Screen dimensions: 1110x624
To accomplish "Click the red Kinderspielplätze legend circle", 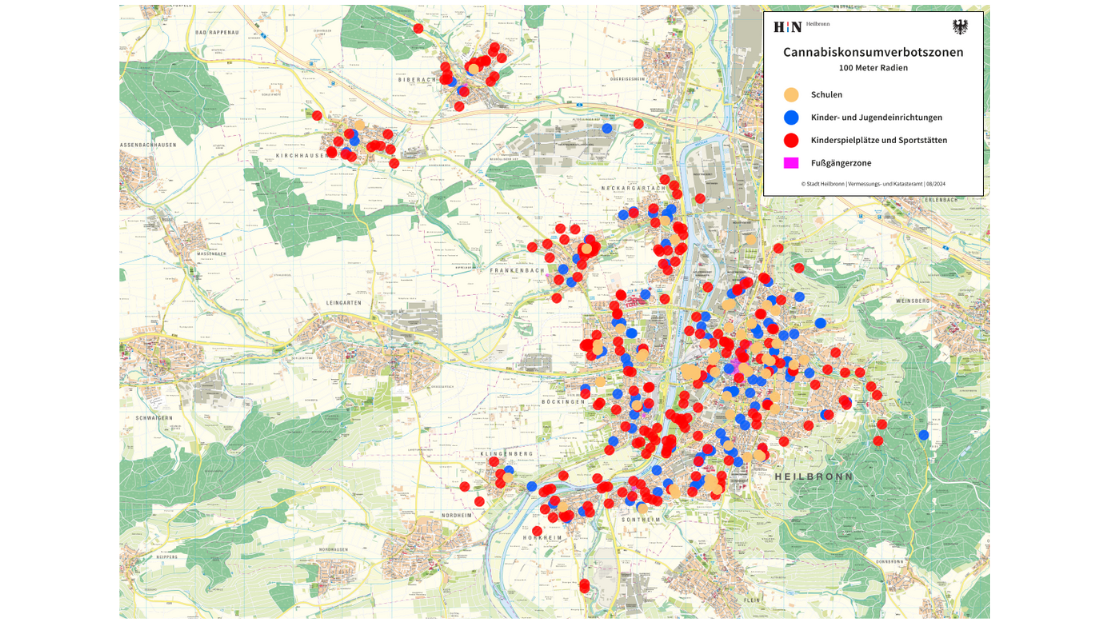I will tap(791, 141).
